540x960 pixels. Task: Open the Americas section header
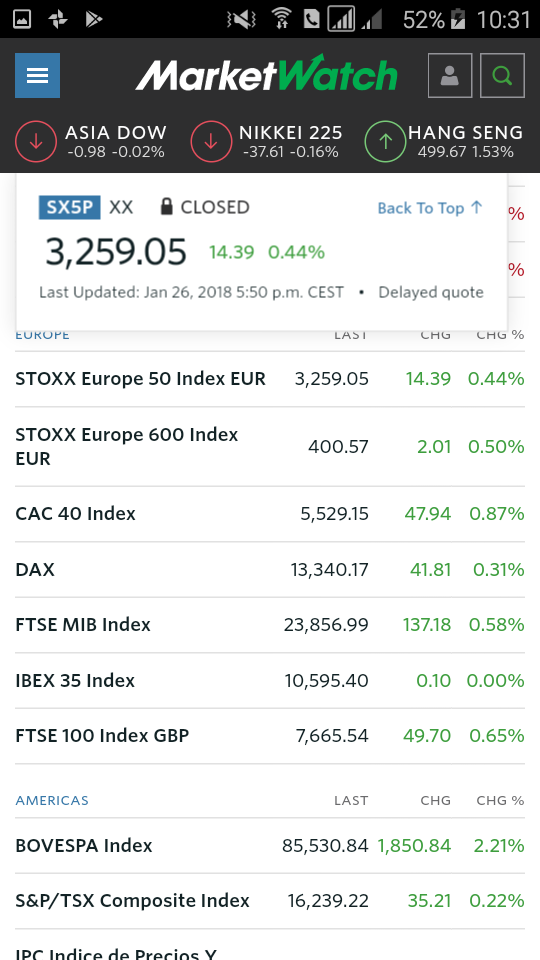pos(52,800)
